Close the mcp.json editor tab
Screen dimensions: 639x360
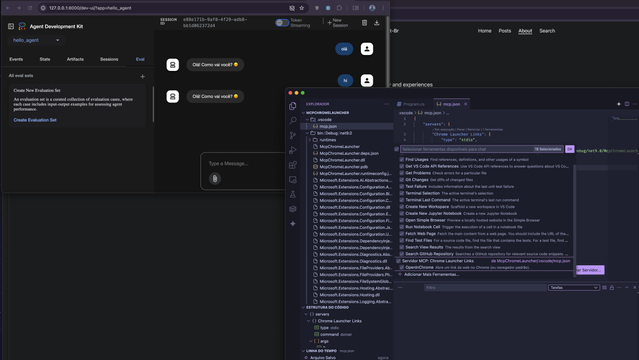pyautogui.click(x=465, y=104)
